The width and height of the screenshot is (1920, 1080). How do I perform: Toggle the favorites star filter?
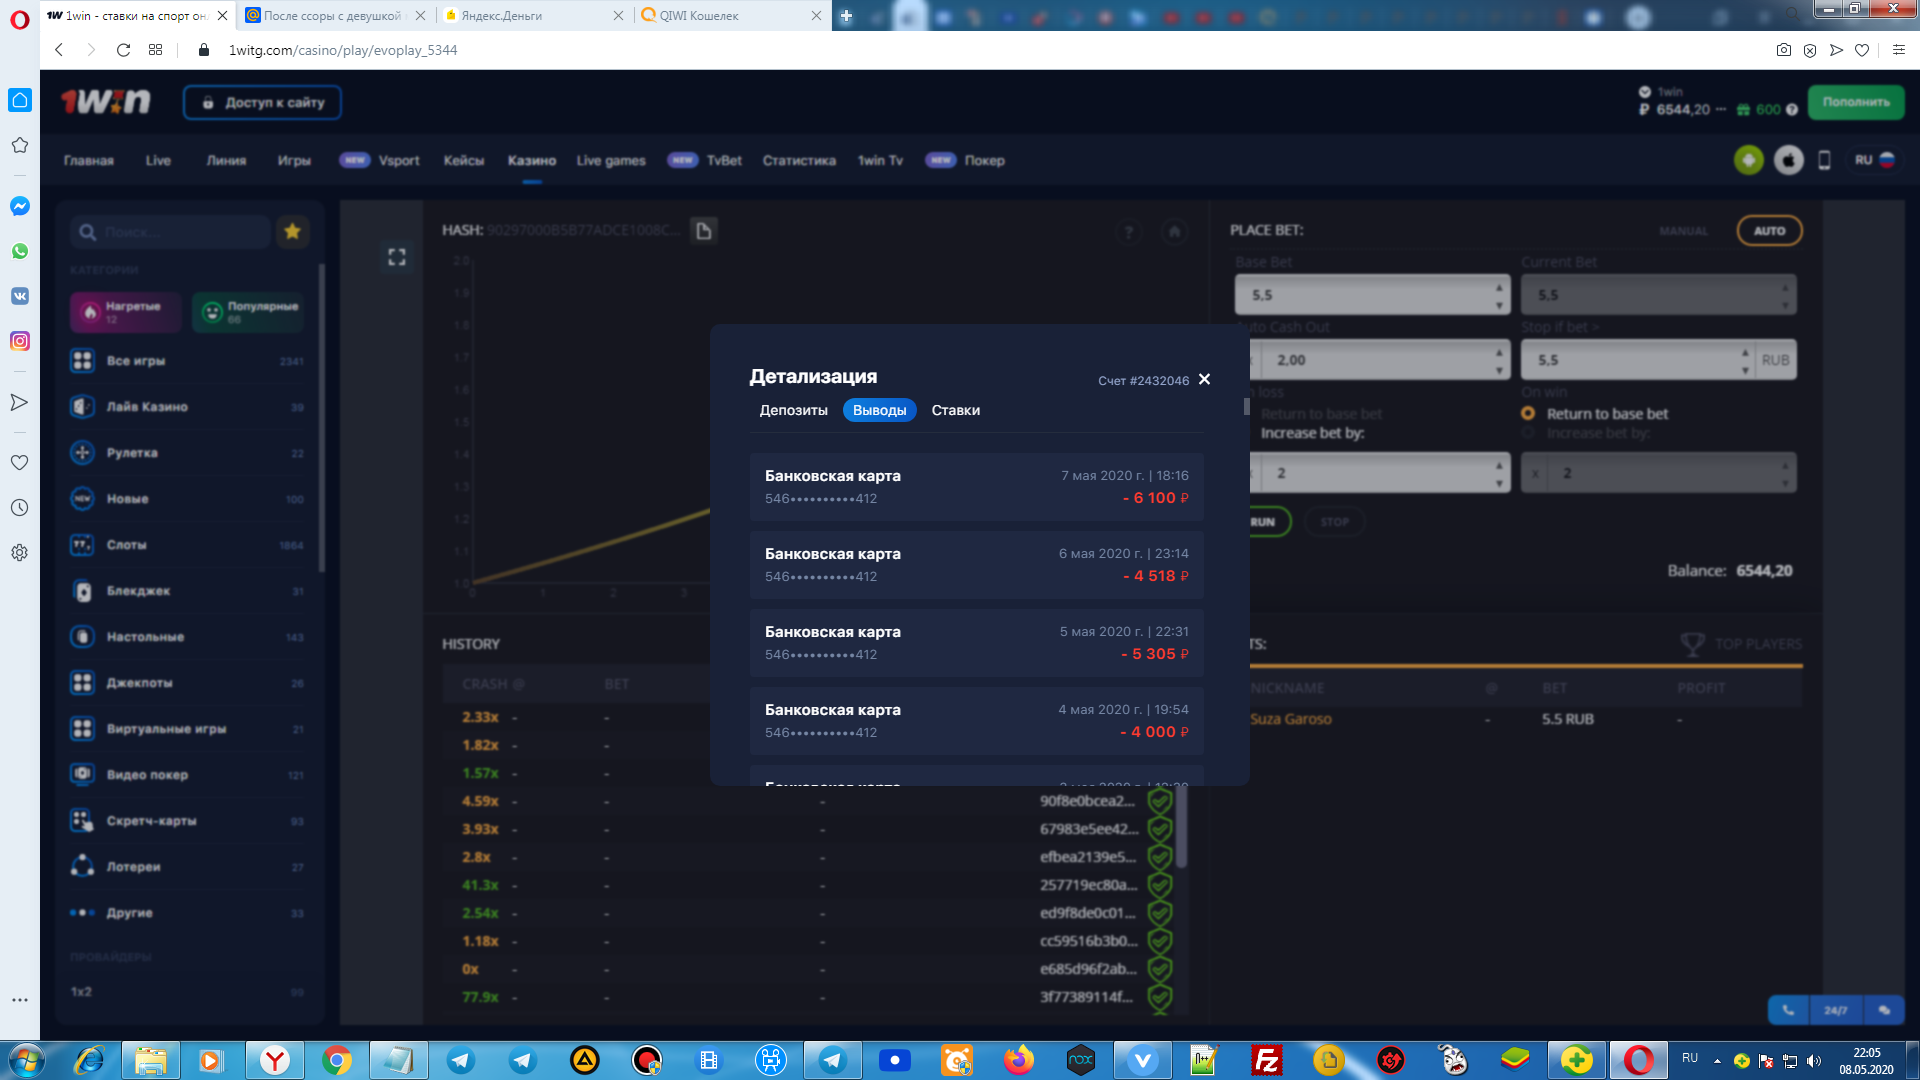(292, 232)
